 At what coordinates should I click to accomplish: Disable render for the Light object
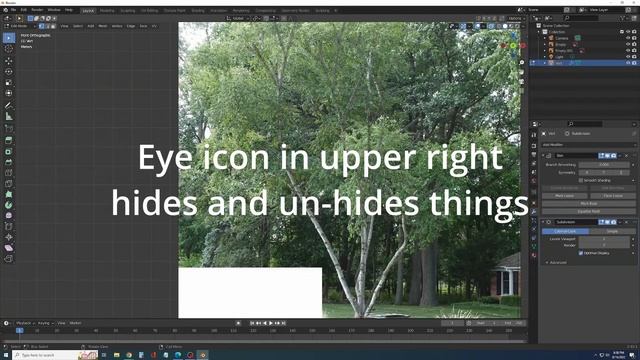(x=634, y=57)
